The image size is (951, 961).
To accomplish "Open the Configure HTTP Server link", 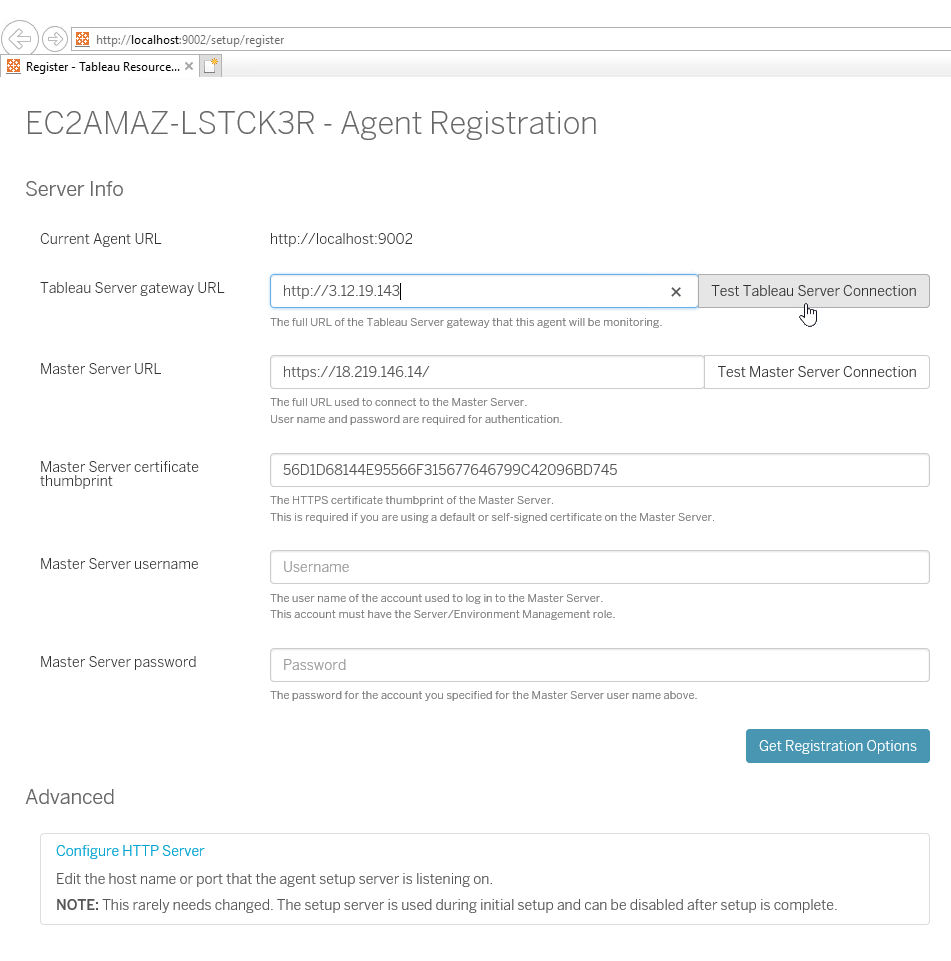I will pyautogui.click(x=130, y=851).
